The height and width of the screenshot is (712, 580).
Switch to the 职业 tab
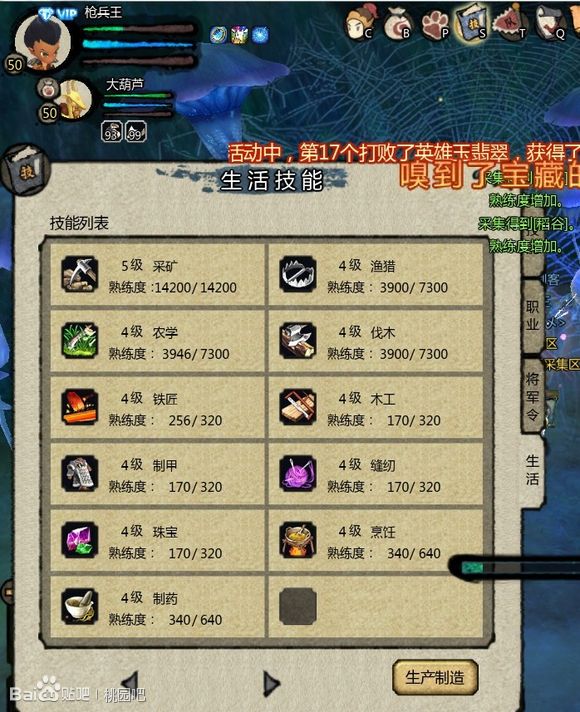533,316
